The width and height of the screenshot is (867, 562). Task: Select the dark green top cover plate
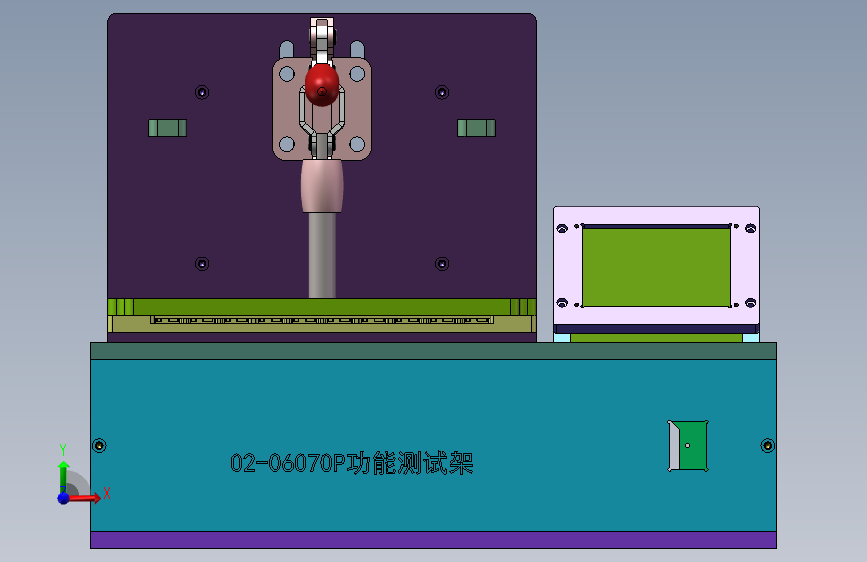[x=434, y=351]
